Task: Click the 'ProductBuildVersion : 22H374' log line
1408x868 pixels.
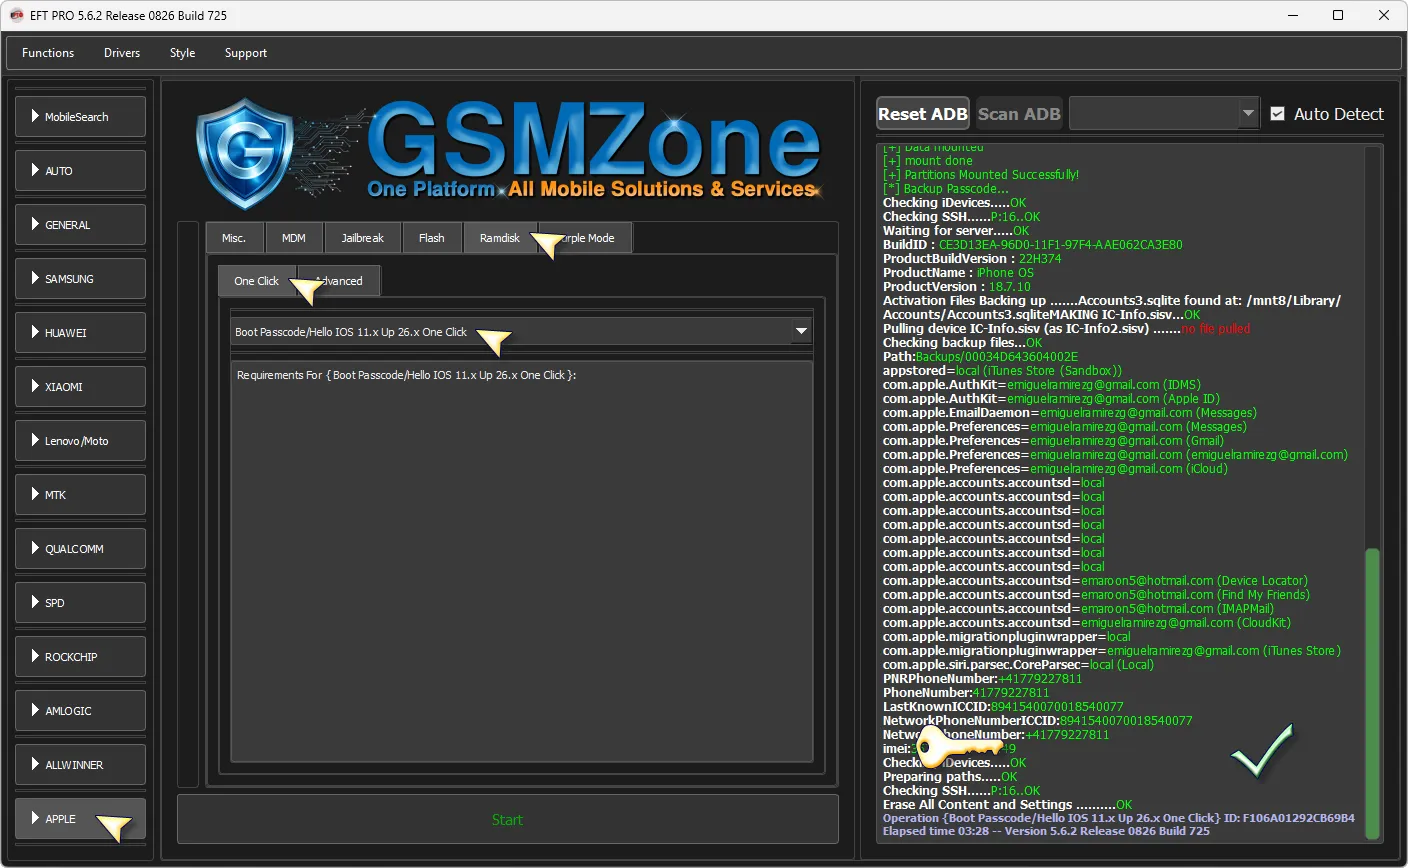Action: [x=972, y=259]
